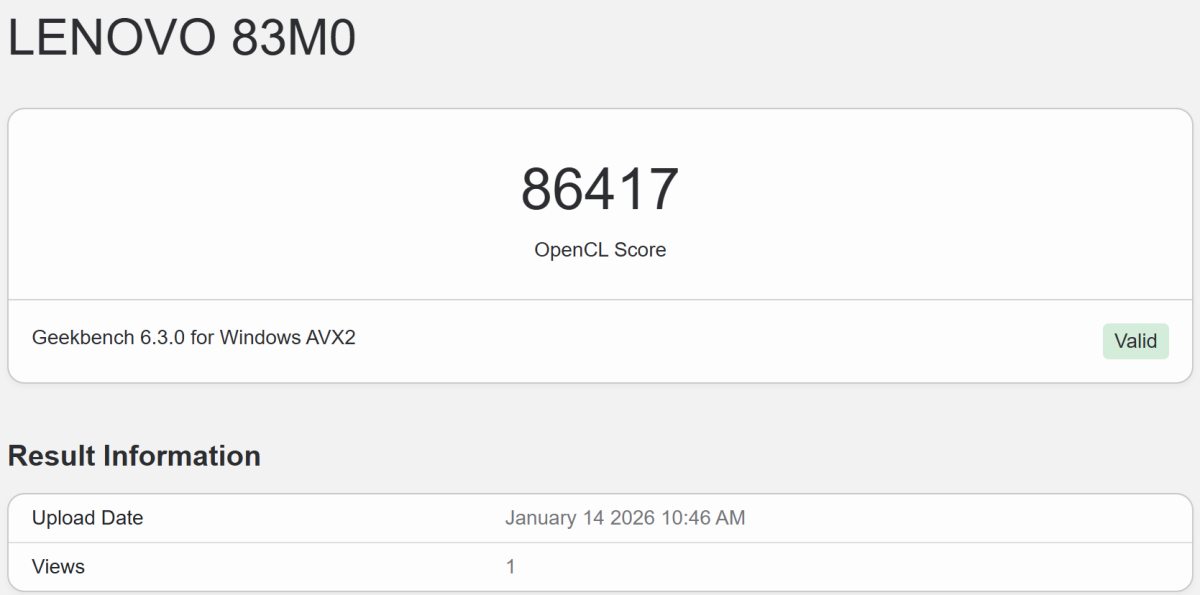Click the OpenCL Score label
Viewport: 1200px width, 595px height.
coord(600,249)
